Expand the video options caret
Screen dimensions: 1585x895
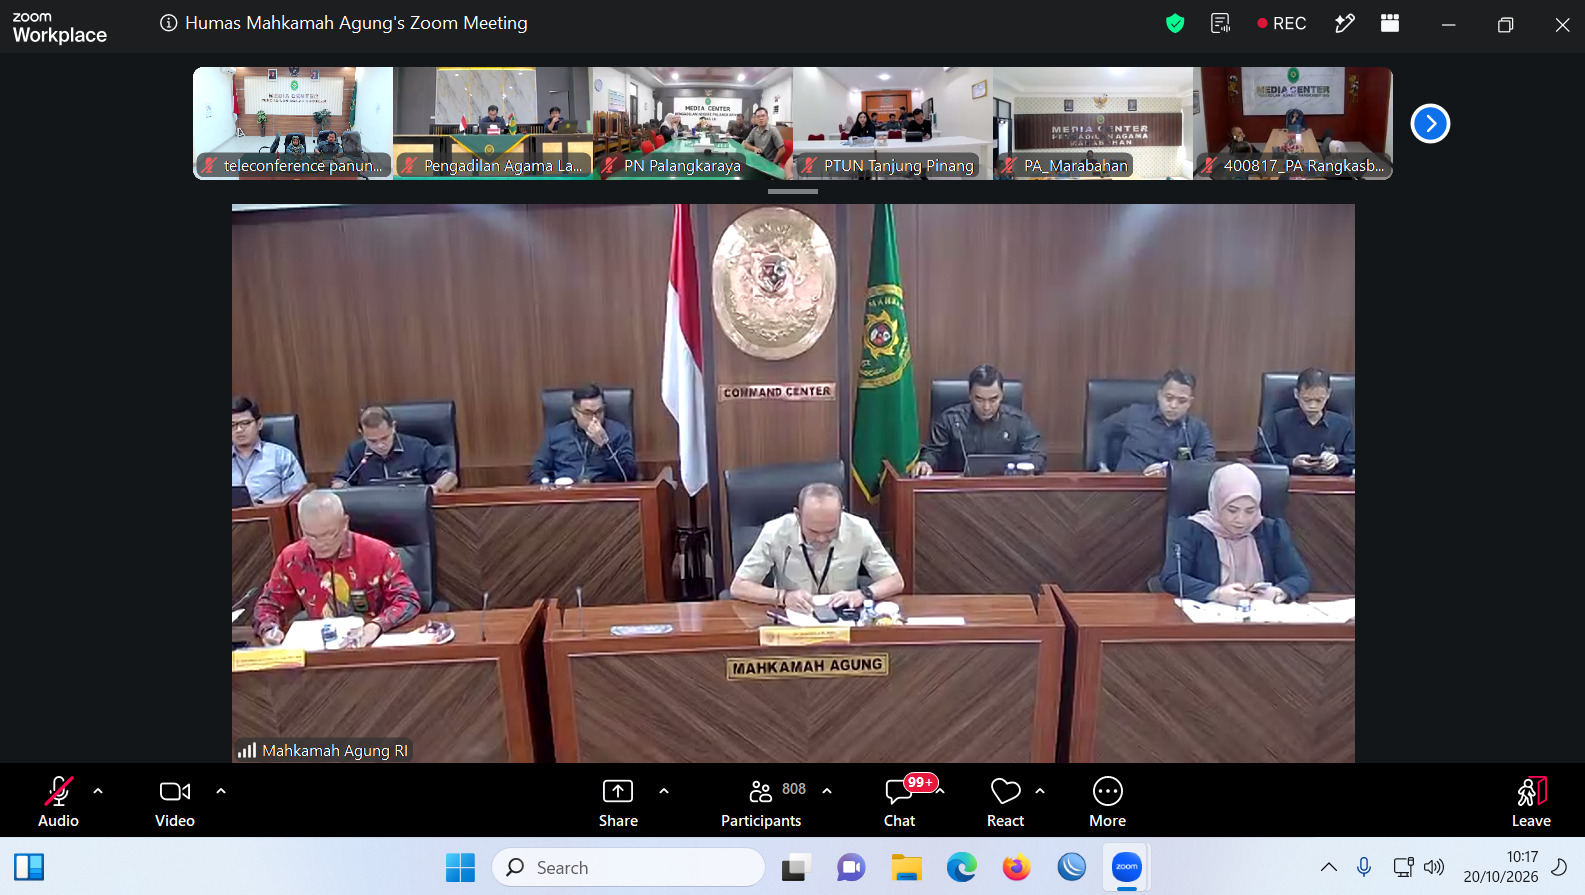coord(221,791)
